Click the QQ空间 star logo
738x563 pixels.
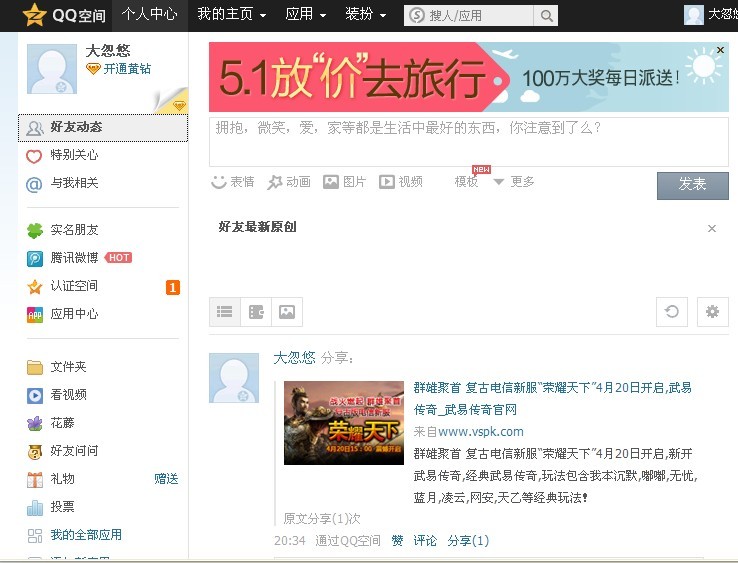point(34,15)
